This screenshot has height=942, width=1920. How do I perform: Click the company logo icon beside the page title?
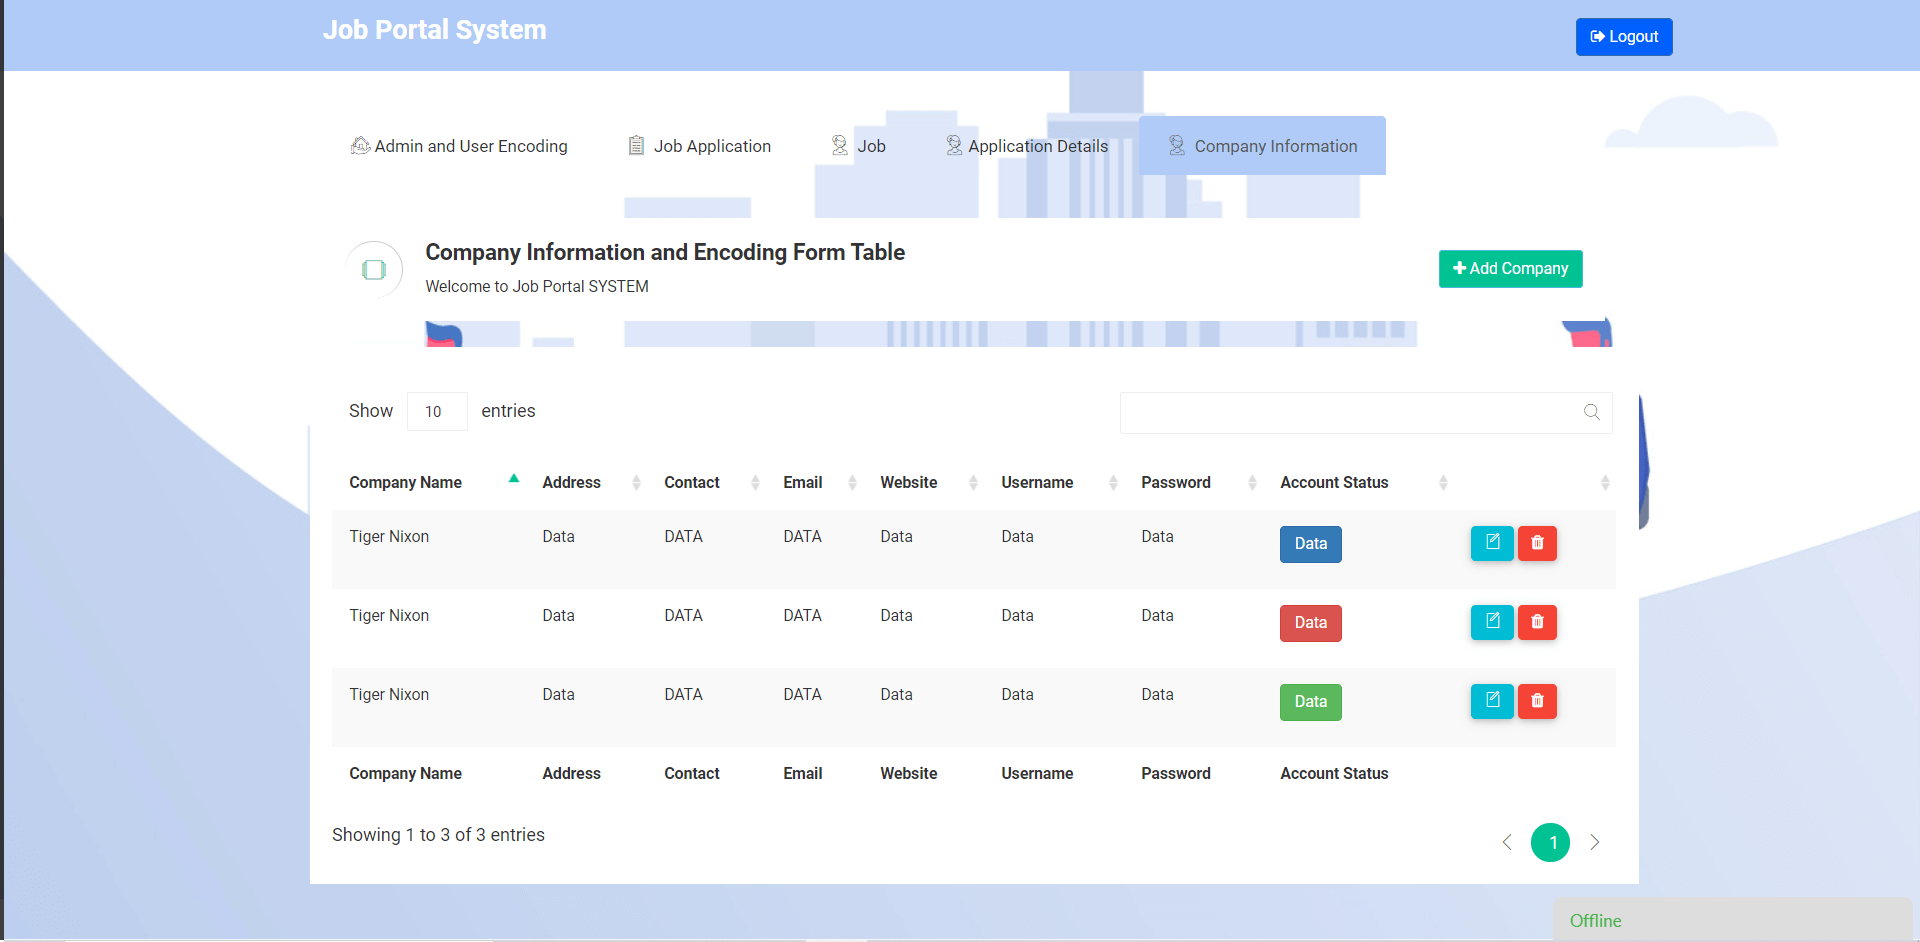click(x=373, y=269)
